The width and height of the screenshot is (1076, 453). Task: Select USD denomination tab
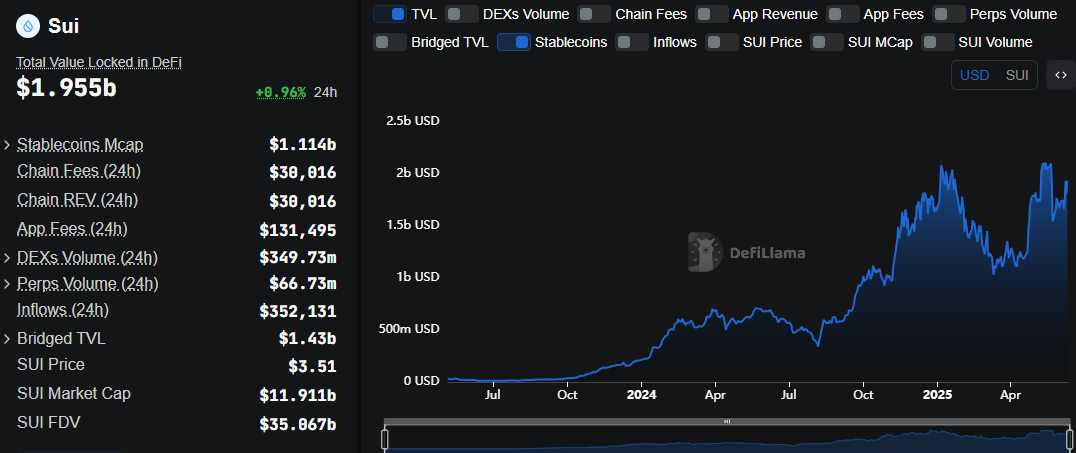click(x=974, y=75)
